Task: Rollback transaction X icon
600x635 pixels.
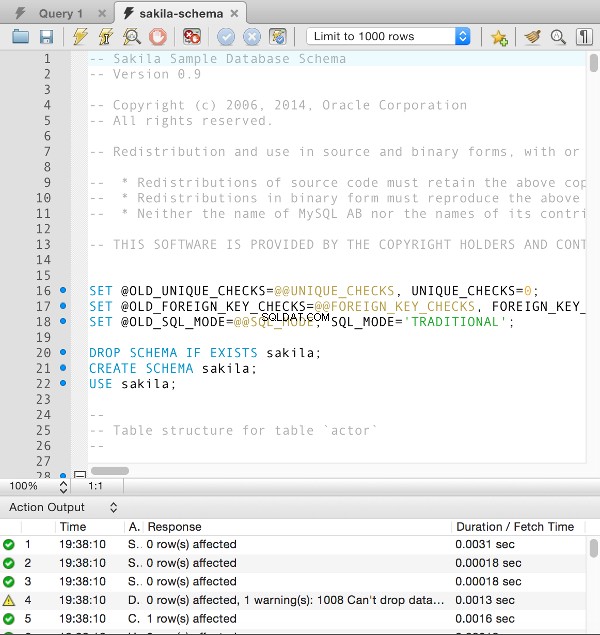Action: click(x=252, y=37)
